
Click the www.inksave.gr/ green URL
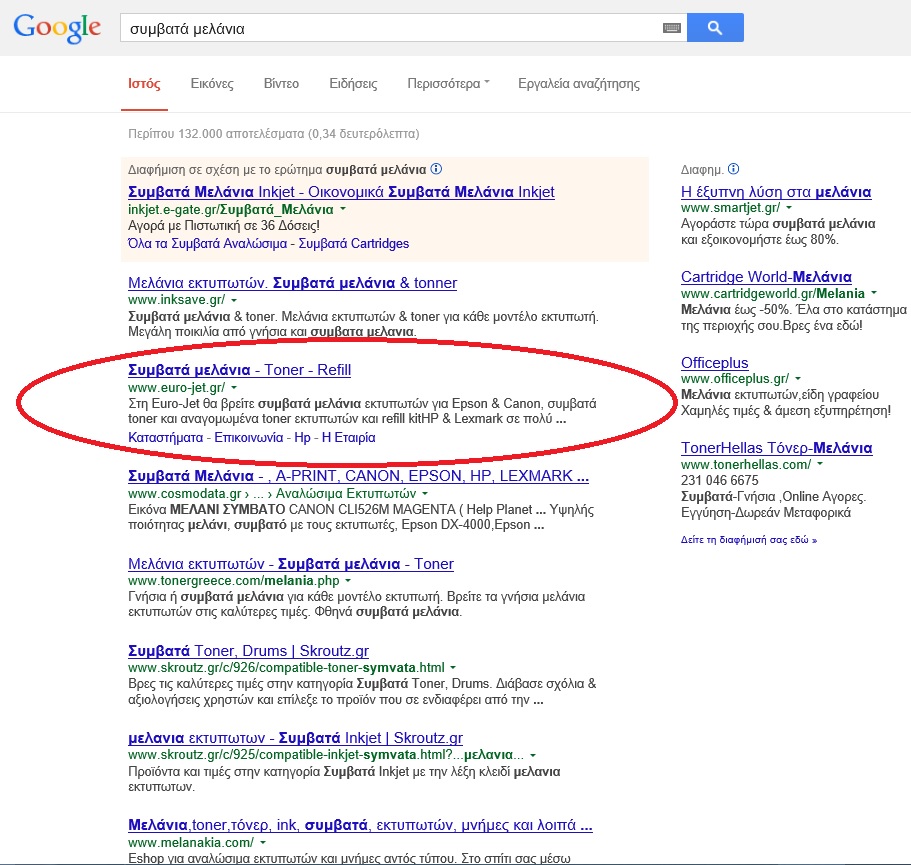[x=177, y=300]
